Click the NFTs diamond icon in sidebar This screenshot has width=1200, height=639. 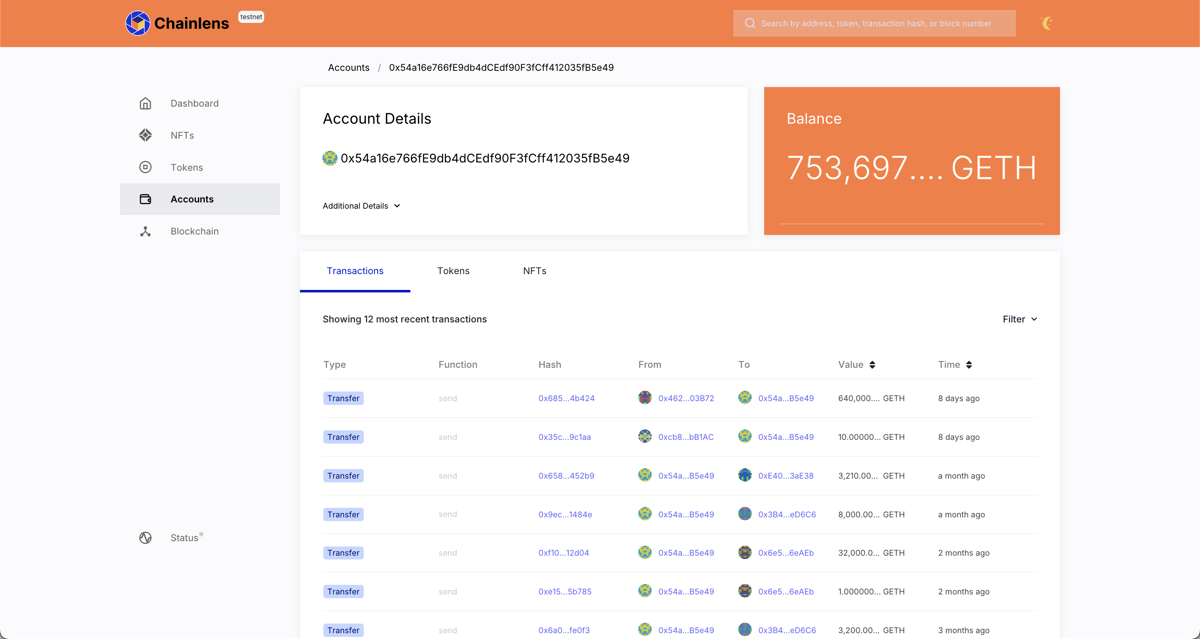pos(145,135)
